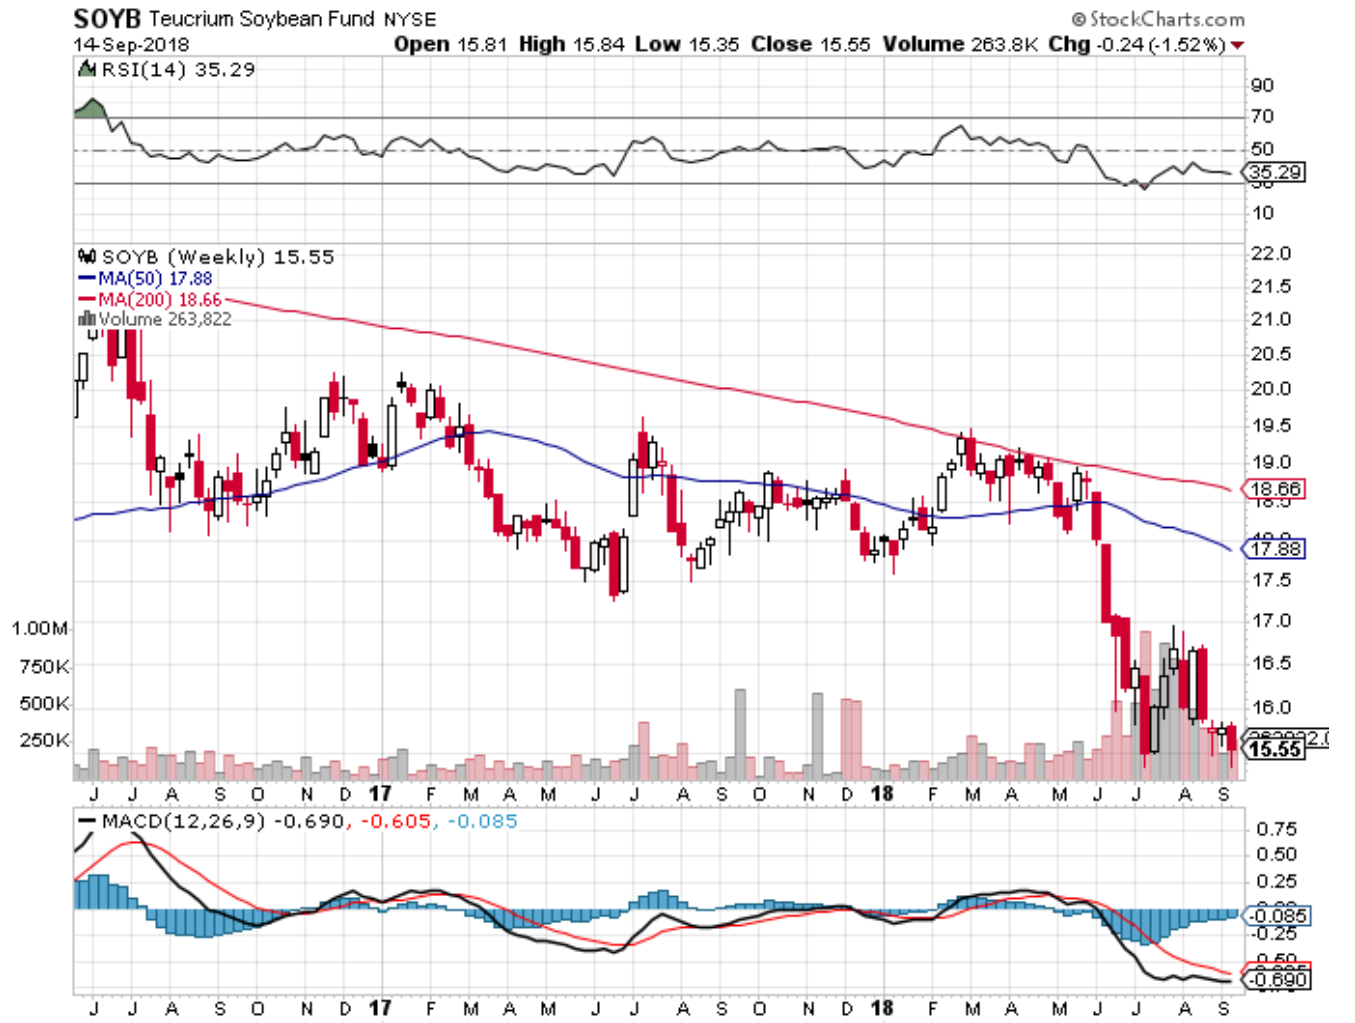1355x1023 pixels.
Task: Click the "Open 15.81" header value
Action: (x=451, y=45)
